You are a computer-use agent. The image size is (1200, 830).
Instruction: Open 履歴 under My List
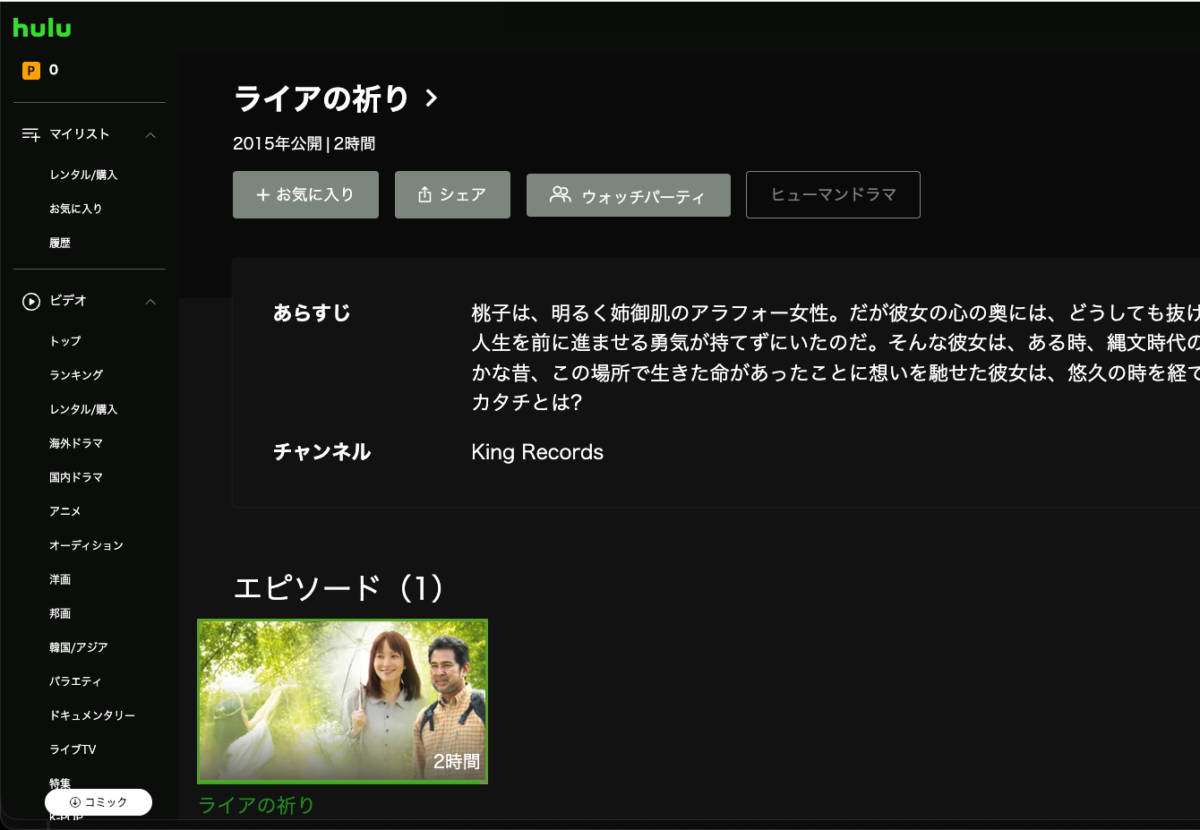point(60,243)
